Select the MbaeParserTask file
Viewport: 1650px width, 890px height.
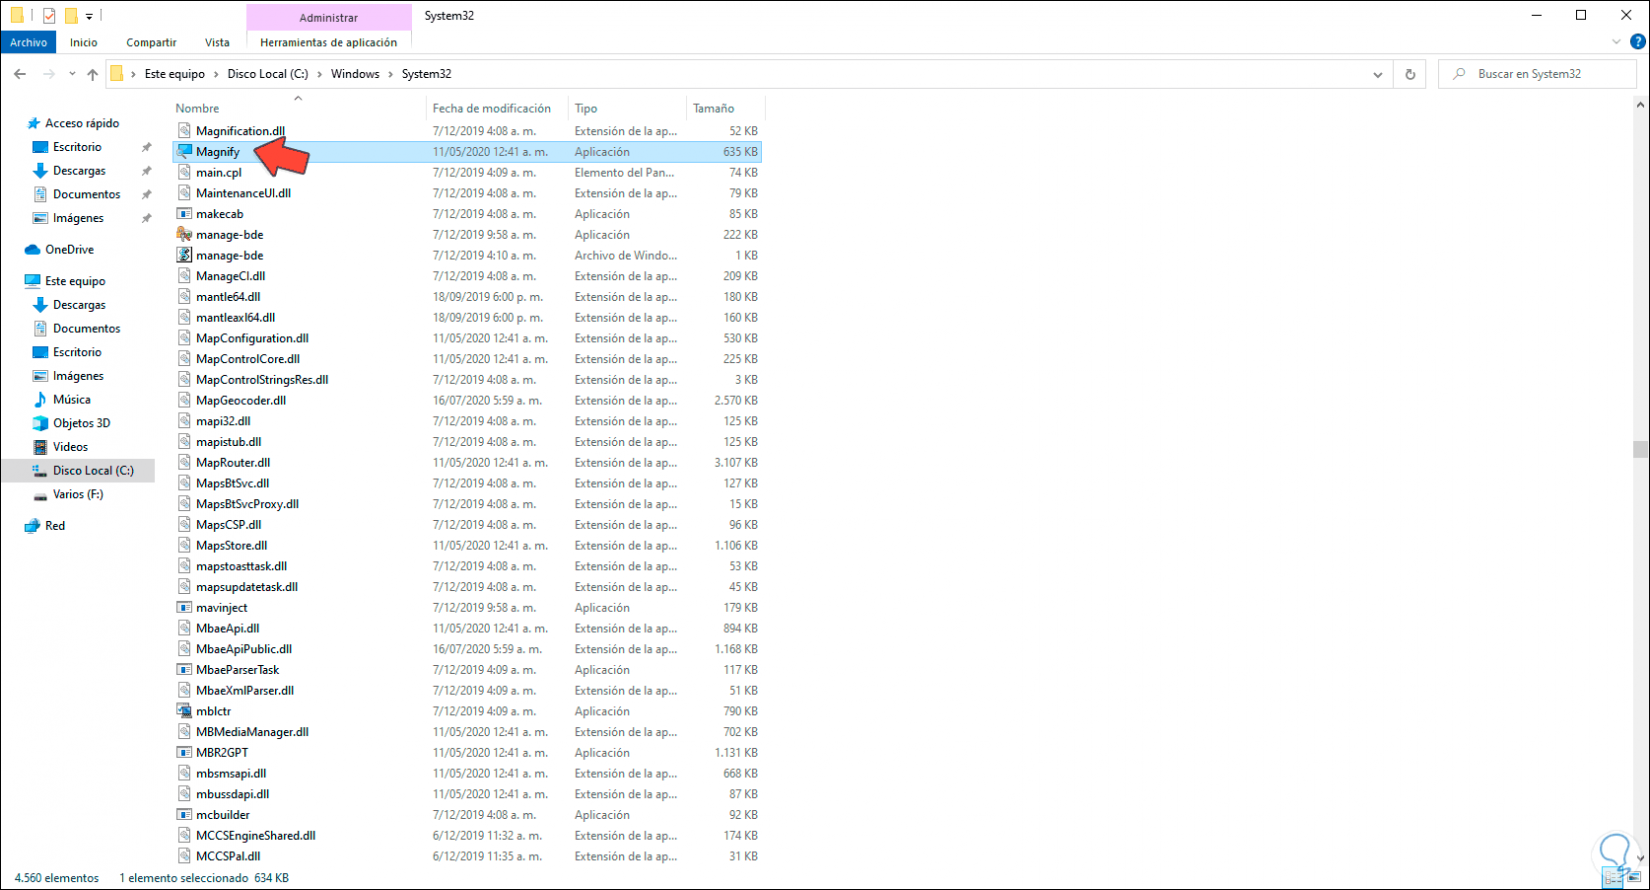(x=237, y=670)
